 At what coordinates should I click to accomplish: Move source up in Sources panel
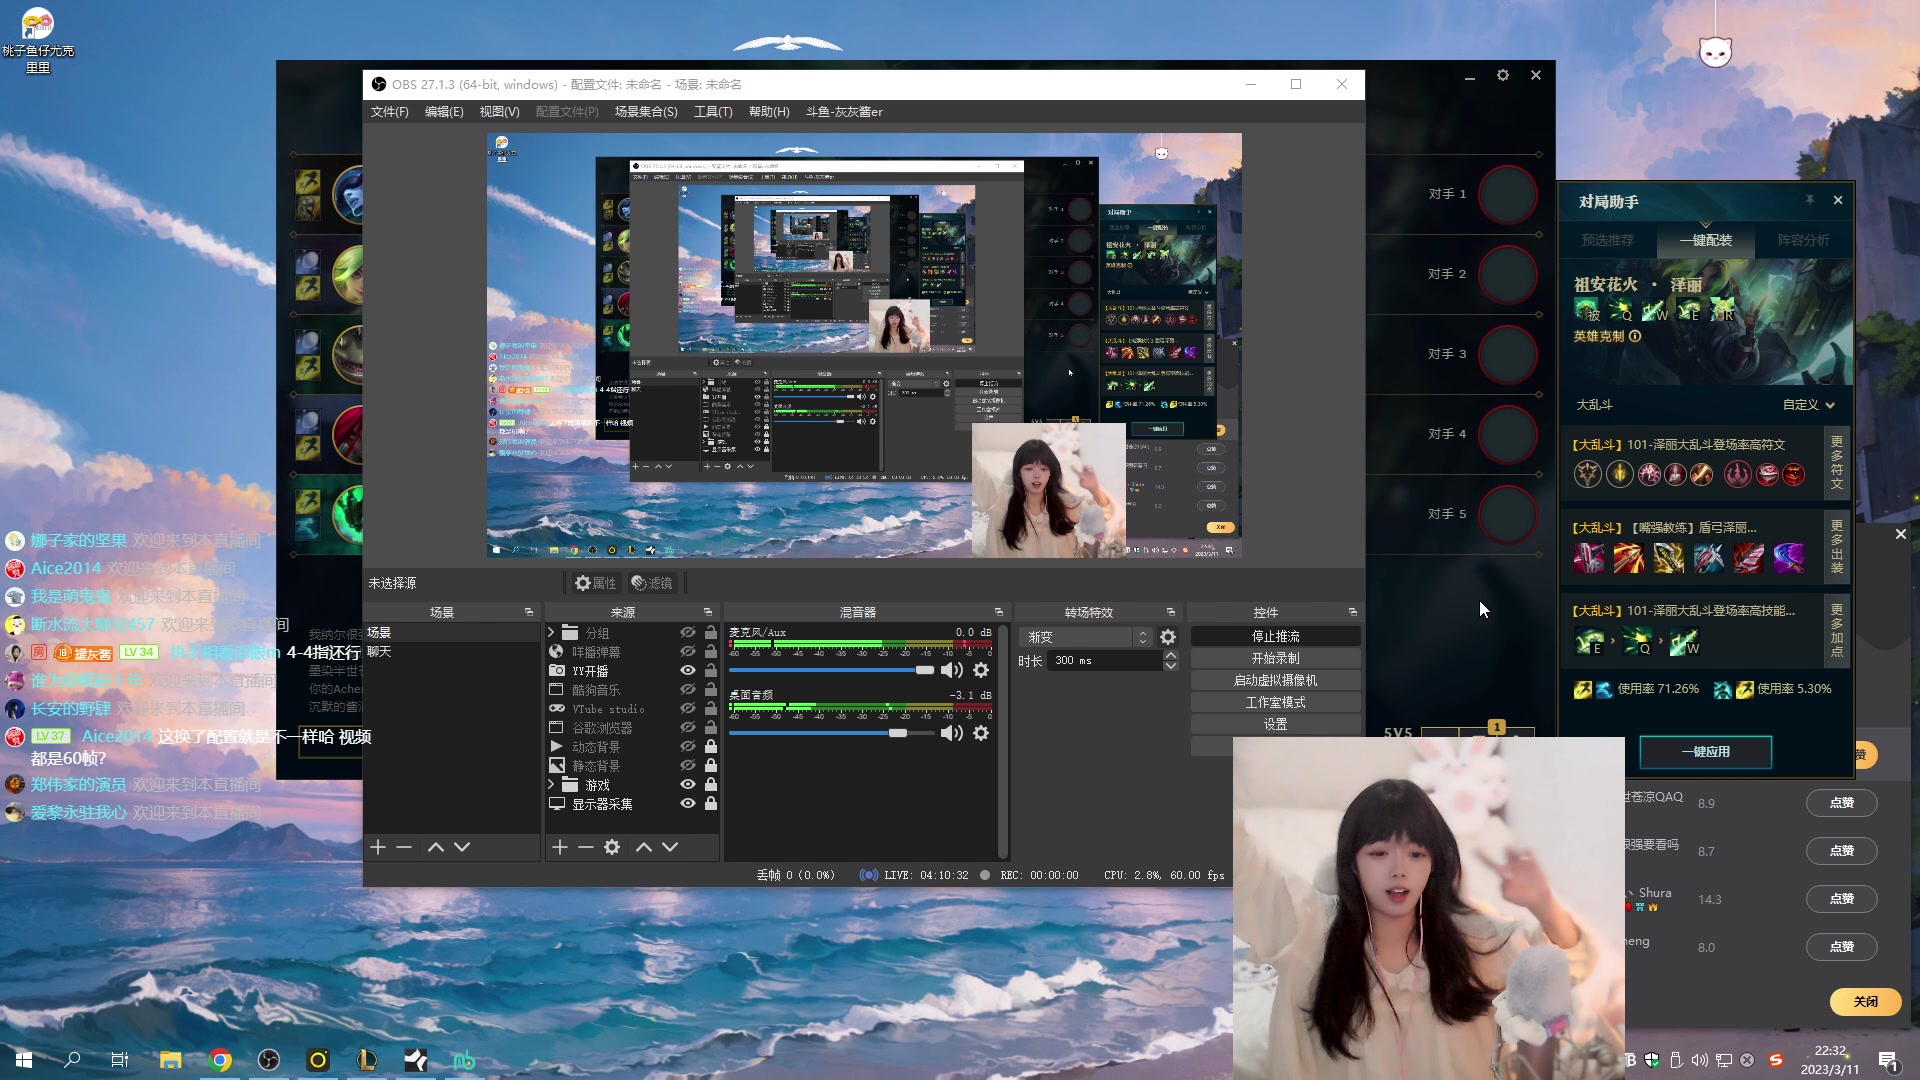pyautogui.click(x=644, y=847)
